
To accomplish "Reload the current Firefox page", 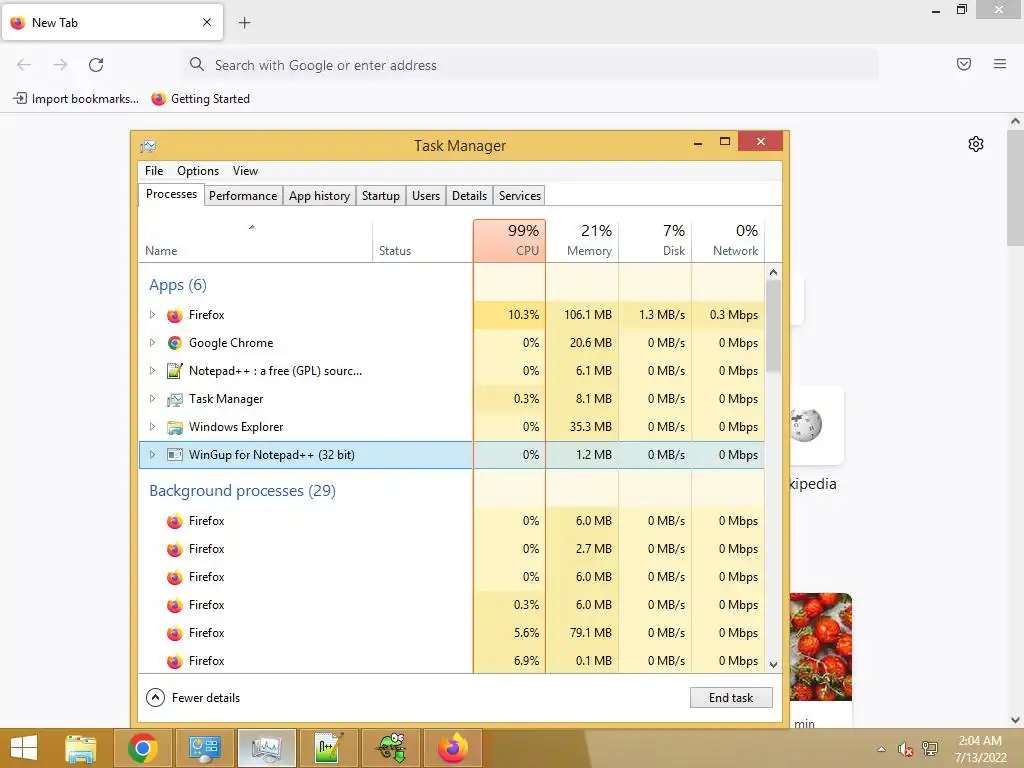I will point(96,65).
